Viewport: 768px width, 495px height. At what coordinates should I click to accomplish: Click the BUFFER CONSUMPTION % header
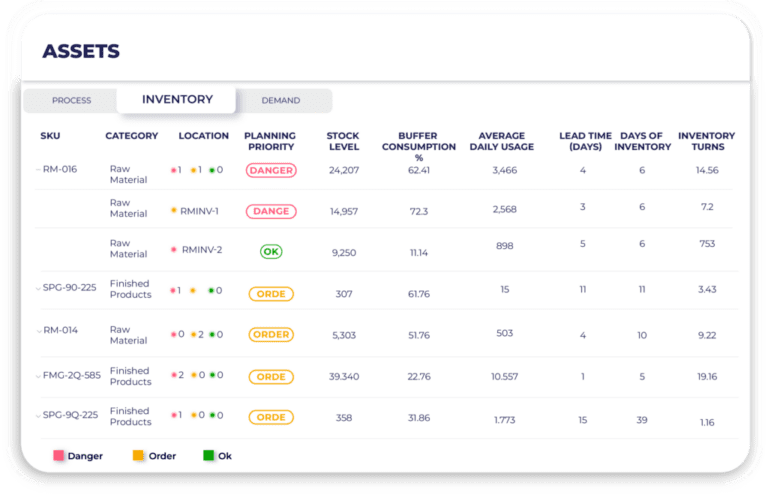coord(418,146)
